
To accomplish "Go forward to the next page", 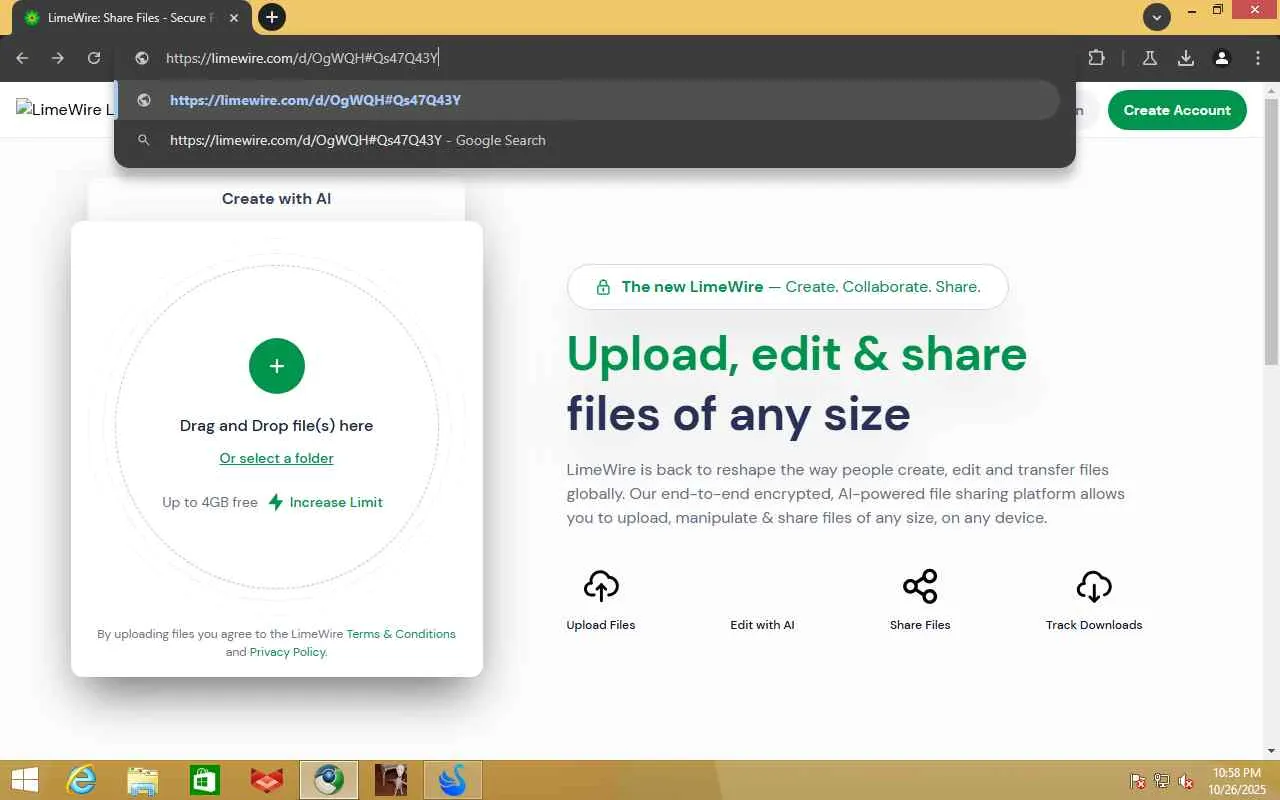I will (x=58, y=58).
